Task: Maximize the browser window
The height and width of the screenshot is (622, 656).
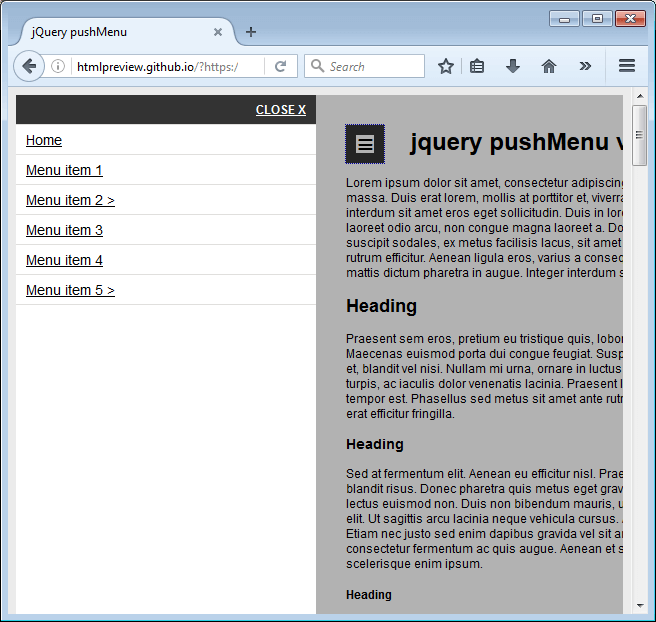Action: pos(597,19)
